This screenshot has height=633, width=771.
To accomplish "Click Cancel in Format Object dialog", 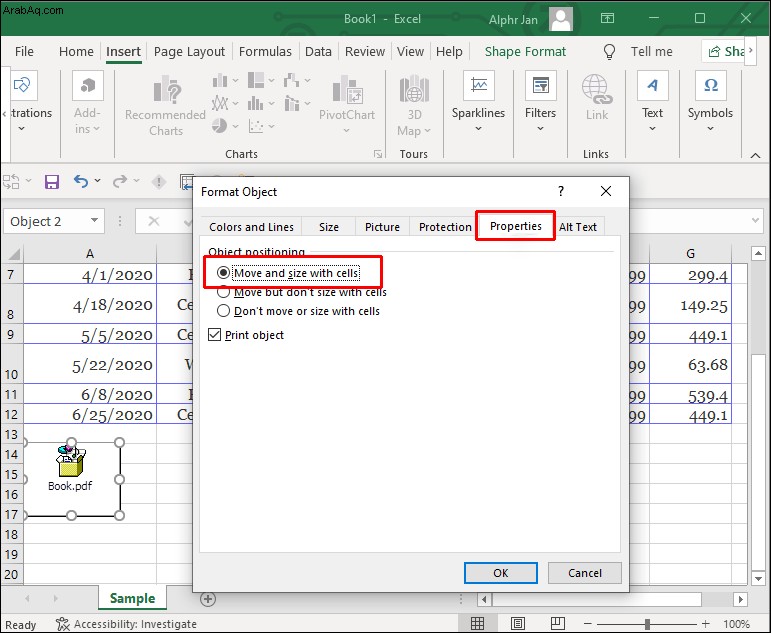I will tap(585, 573).
